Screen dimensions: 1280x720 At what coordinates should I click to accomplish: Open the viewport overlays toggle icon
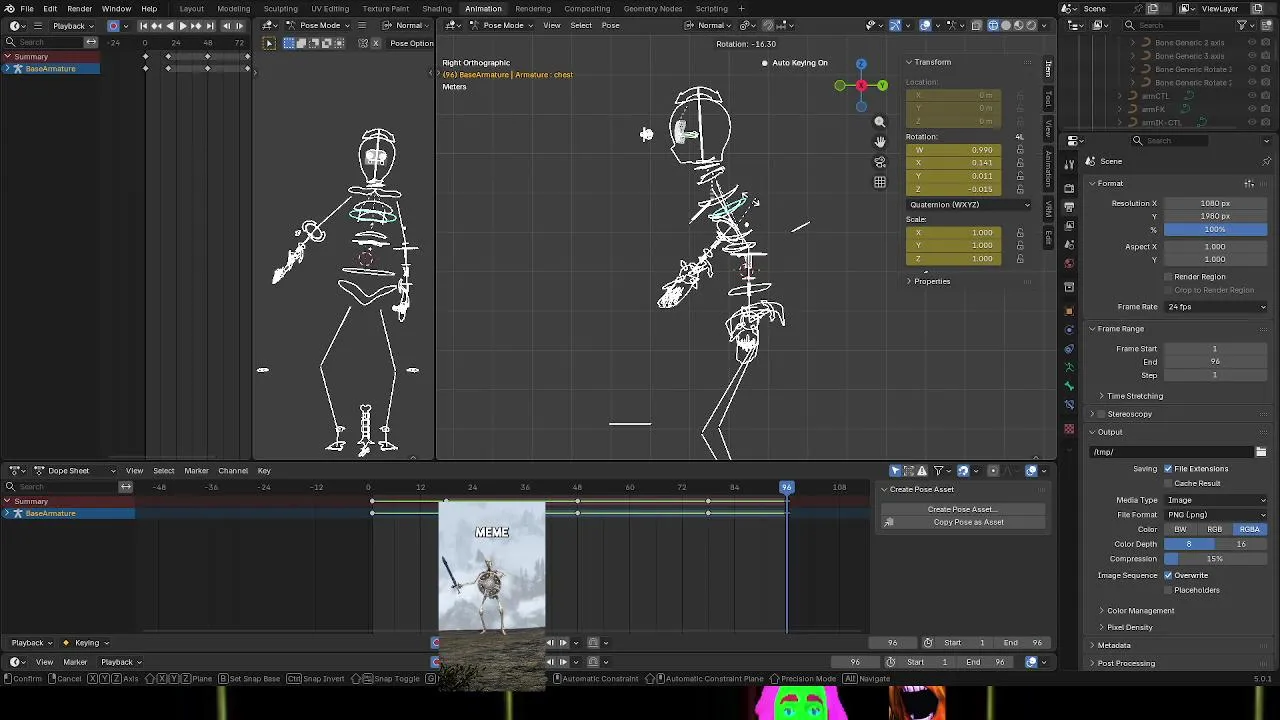coord(925,25)
